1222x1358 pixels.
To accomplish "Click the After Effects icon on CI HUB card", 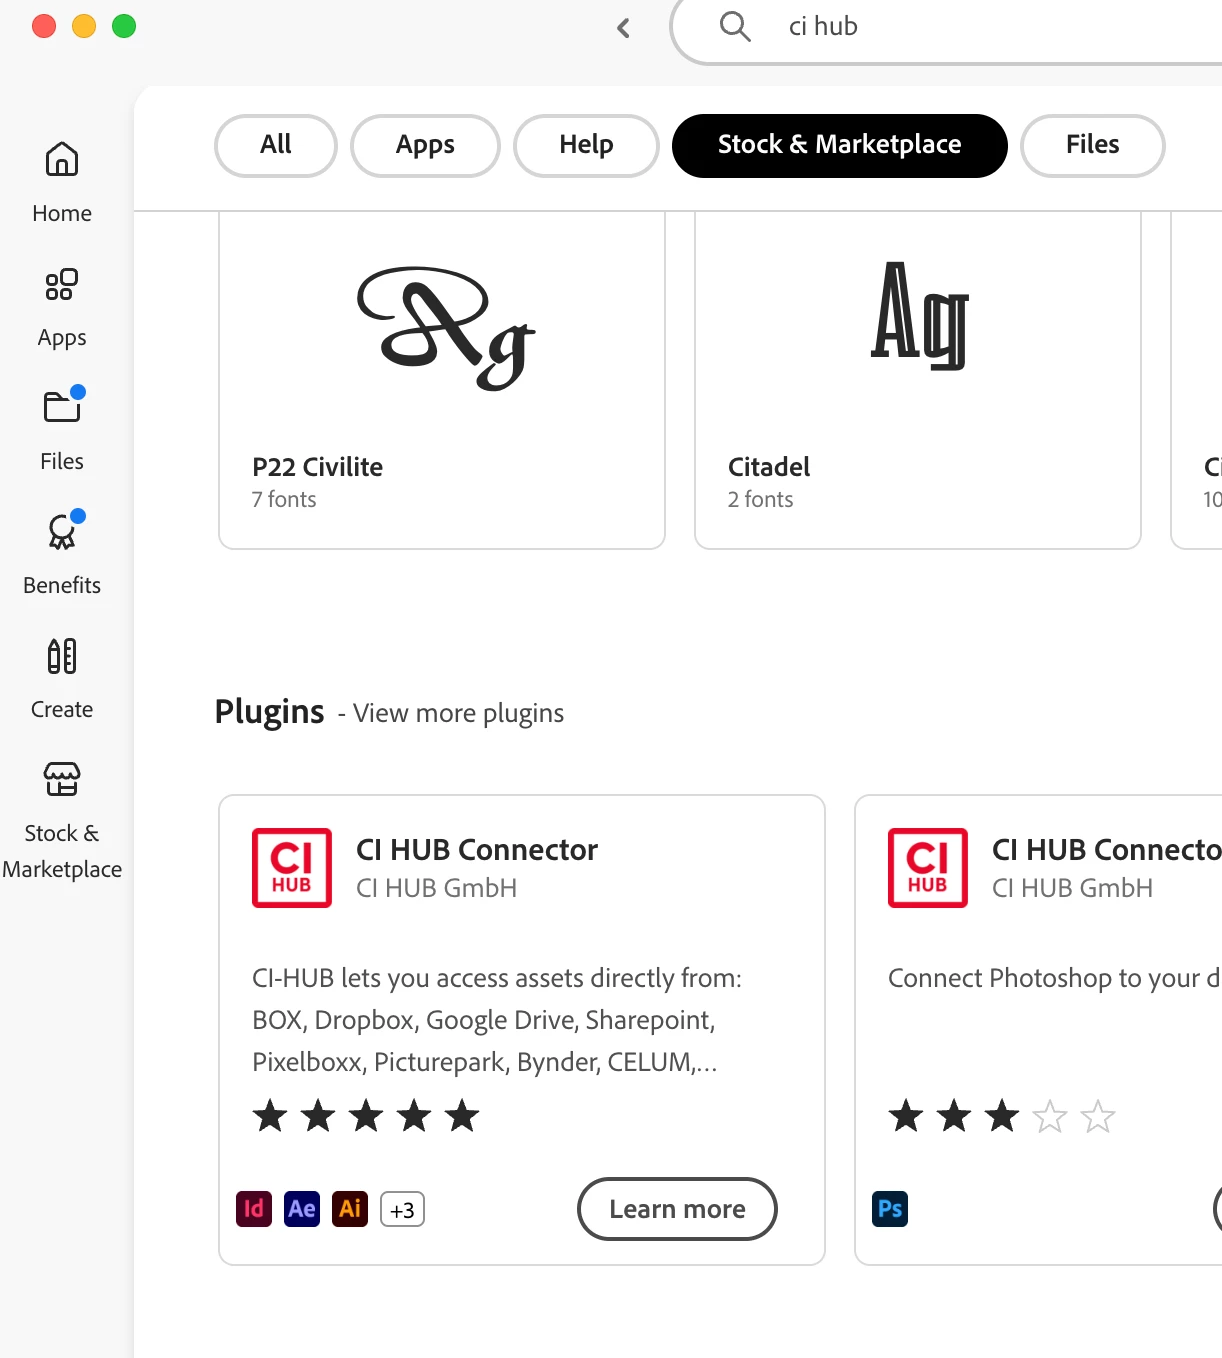I will (302, 1209).
